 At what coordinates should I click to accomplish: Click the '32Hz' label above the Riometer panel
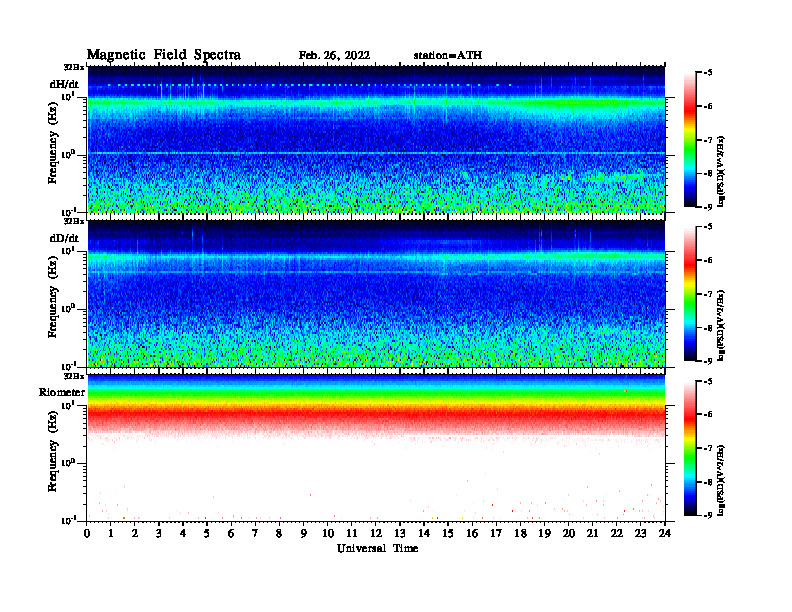coord(74,376)
